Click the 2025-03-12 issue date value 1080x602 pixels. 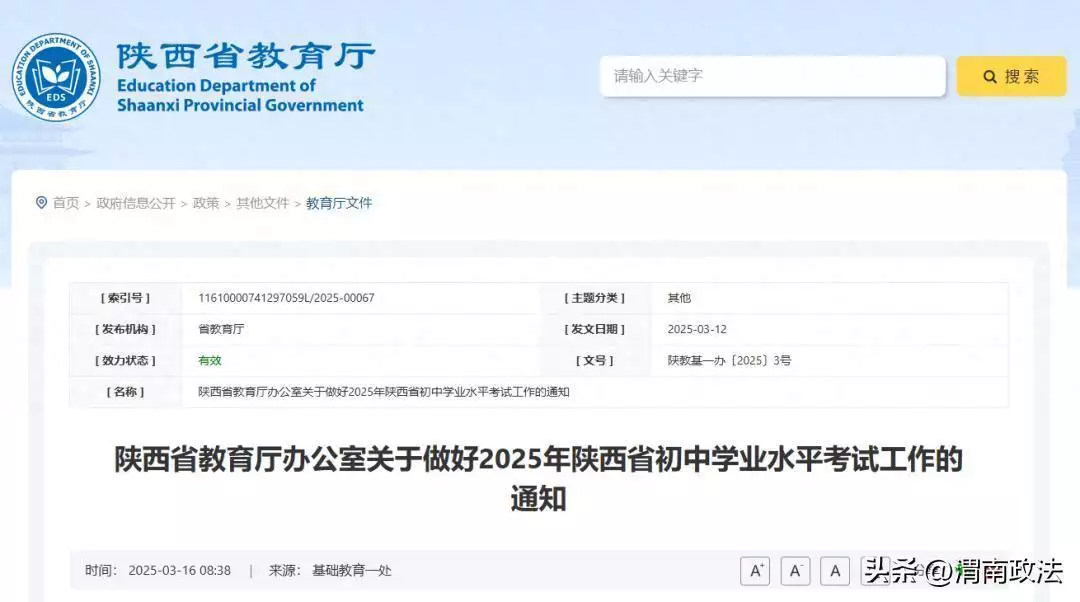coord(697,329)
